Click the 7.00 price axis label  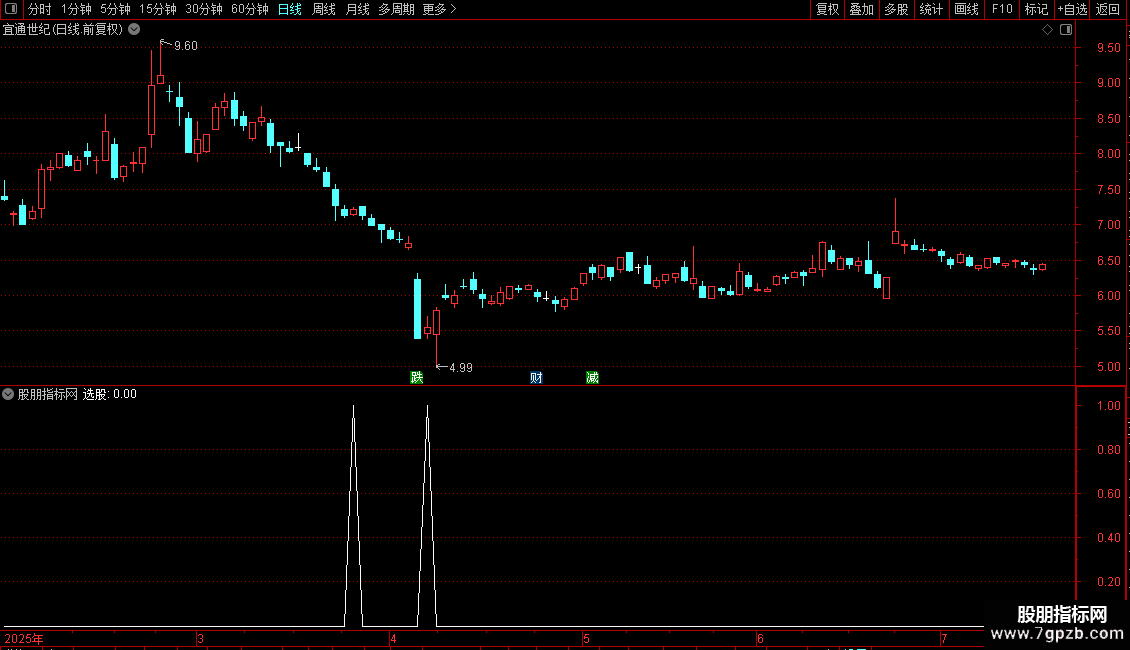click(1108, 225)
